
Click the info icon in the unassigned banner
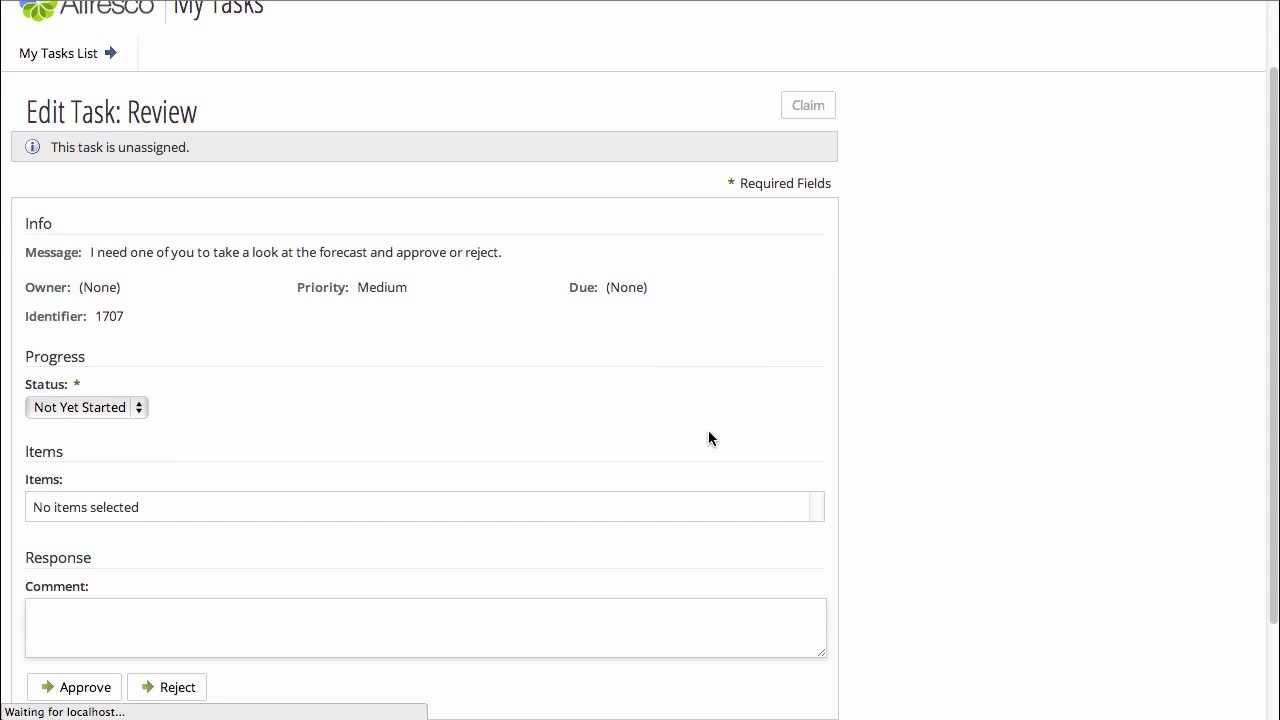click(x=33, y=147)
